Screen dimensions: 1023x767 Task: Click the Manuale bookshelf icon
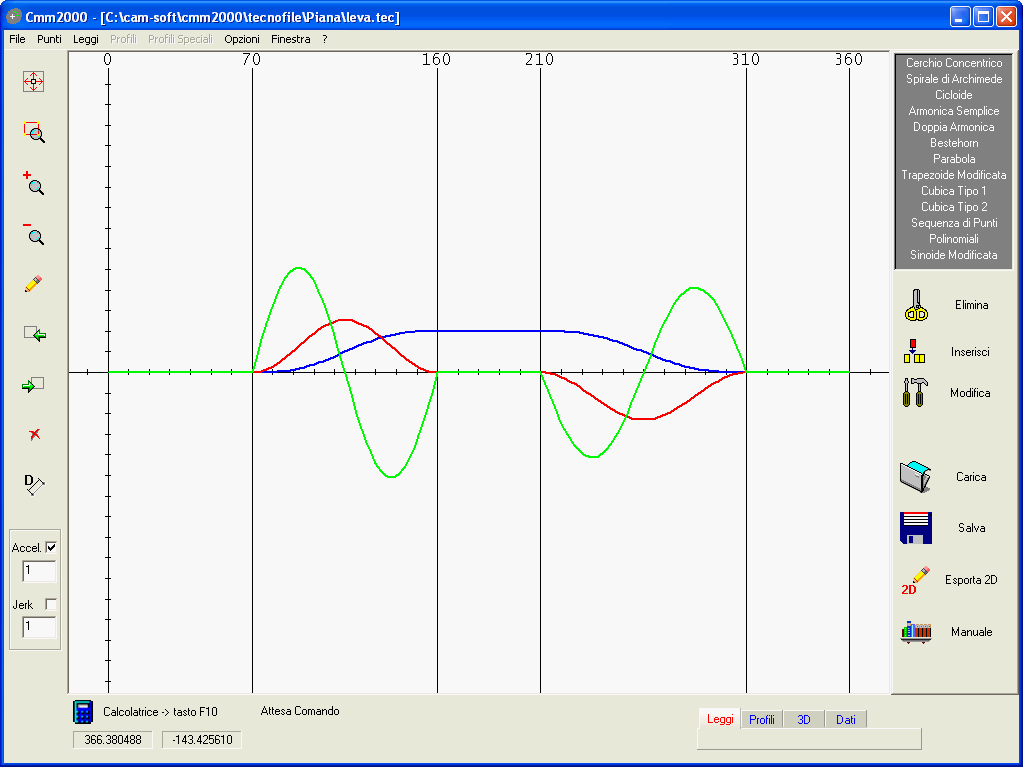point(916,632)
